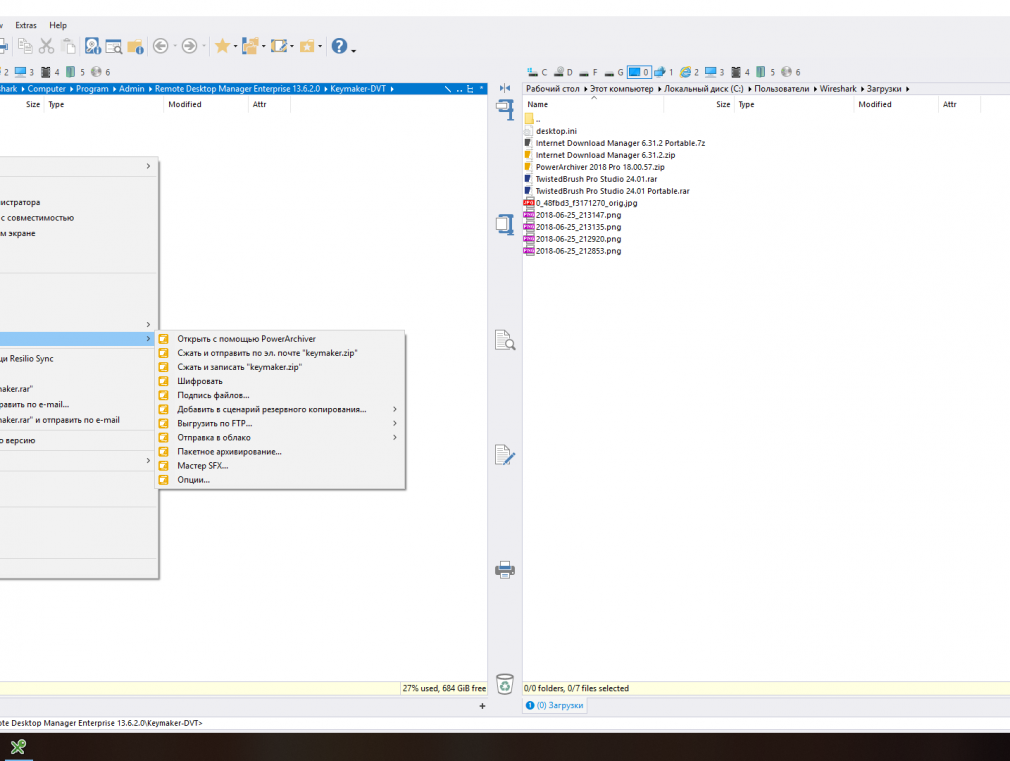The image size is (1010, 761).
Task: Select file 'TwistedBrush Pro Studio 24.01.rar'
Action: coord(596,179)
